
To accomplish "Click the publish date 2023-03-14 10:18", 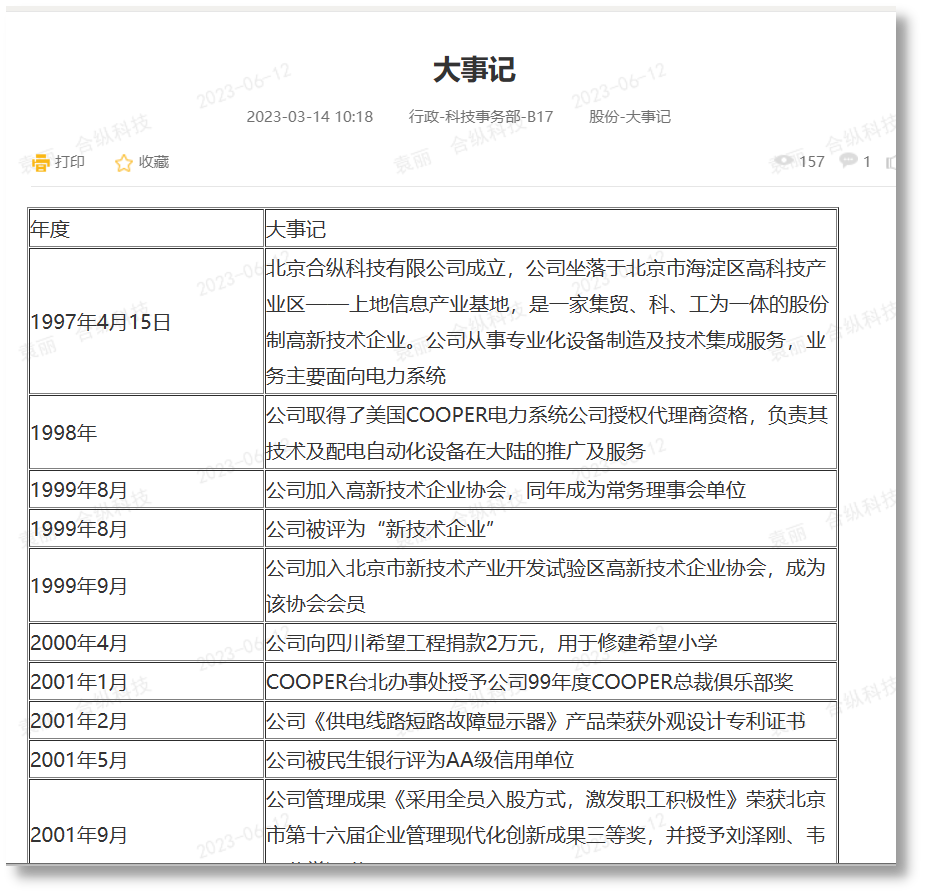I will [x=310, y=117].
